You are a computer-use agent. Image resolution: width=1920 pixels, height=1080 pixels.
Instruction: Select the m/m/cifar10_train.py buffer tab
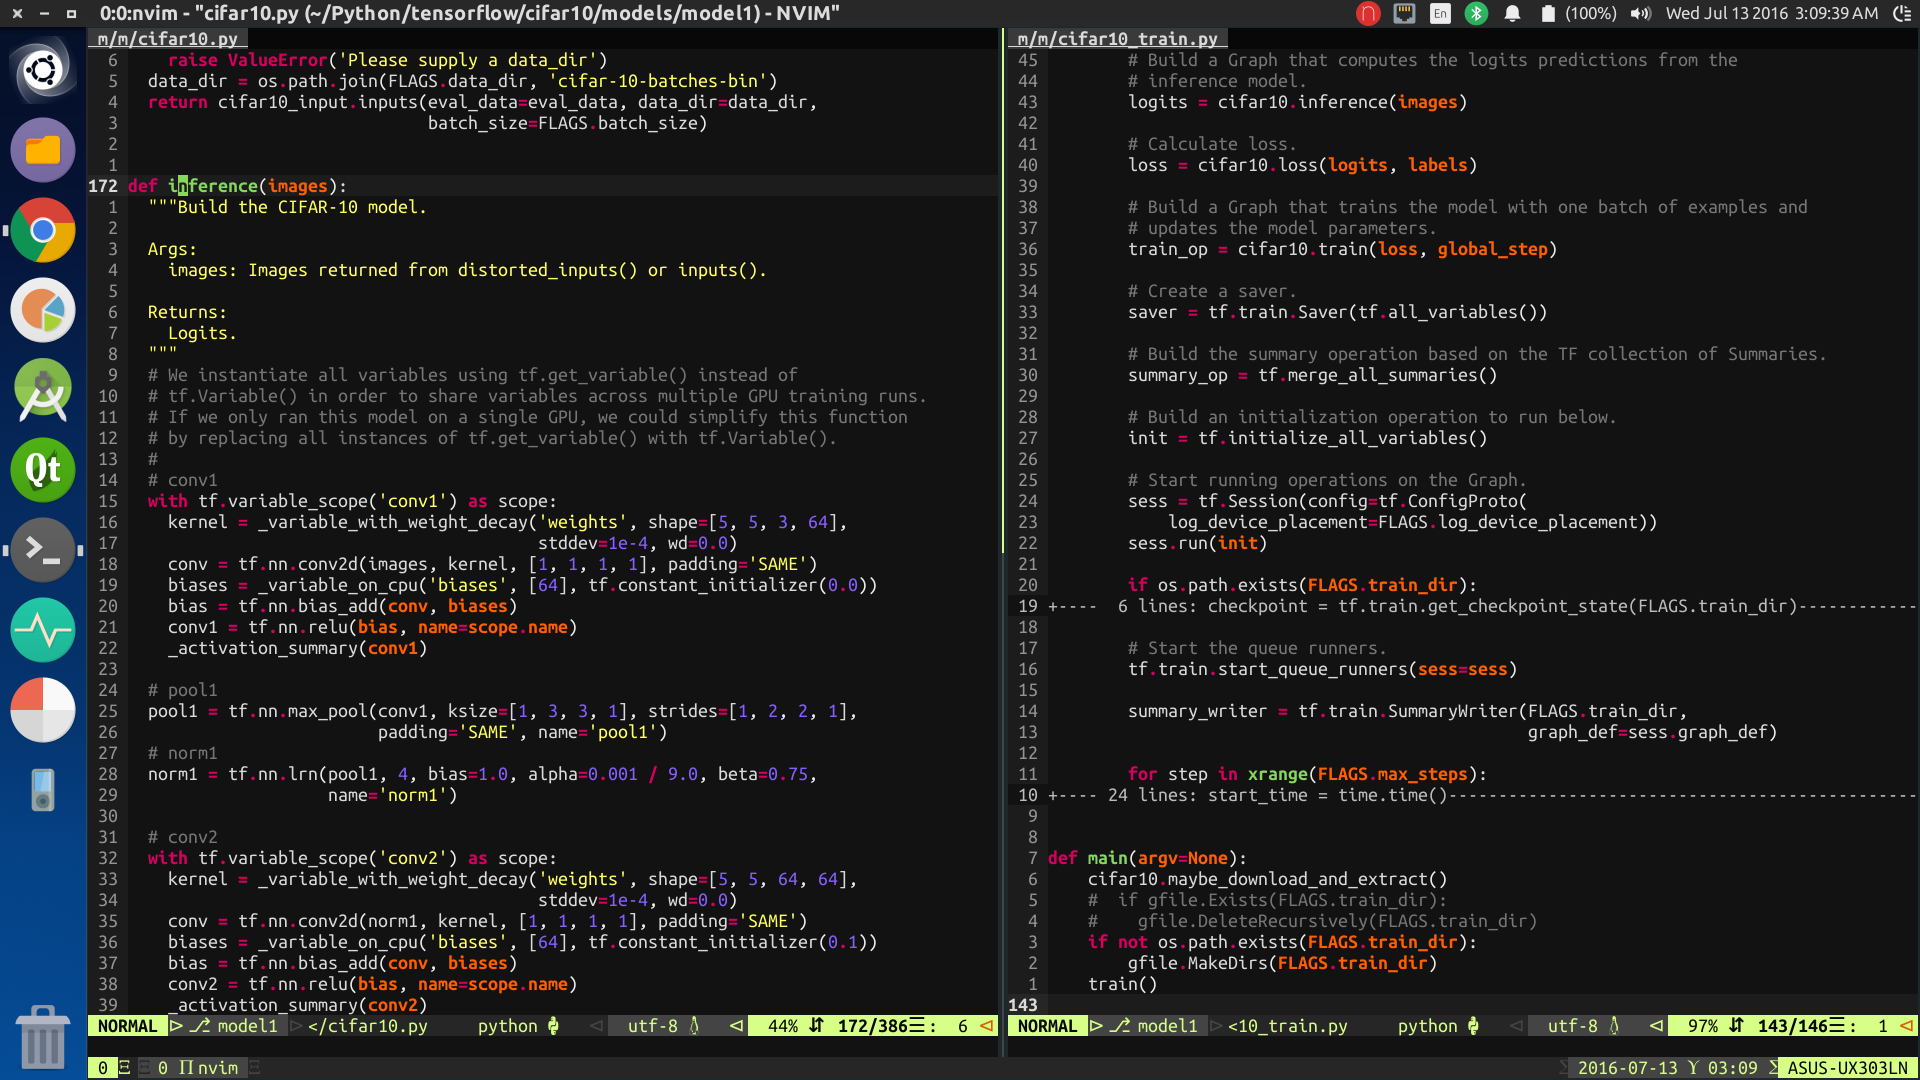[1117, 39]
